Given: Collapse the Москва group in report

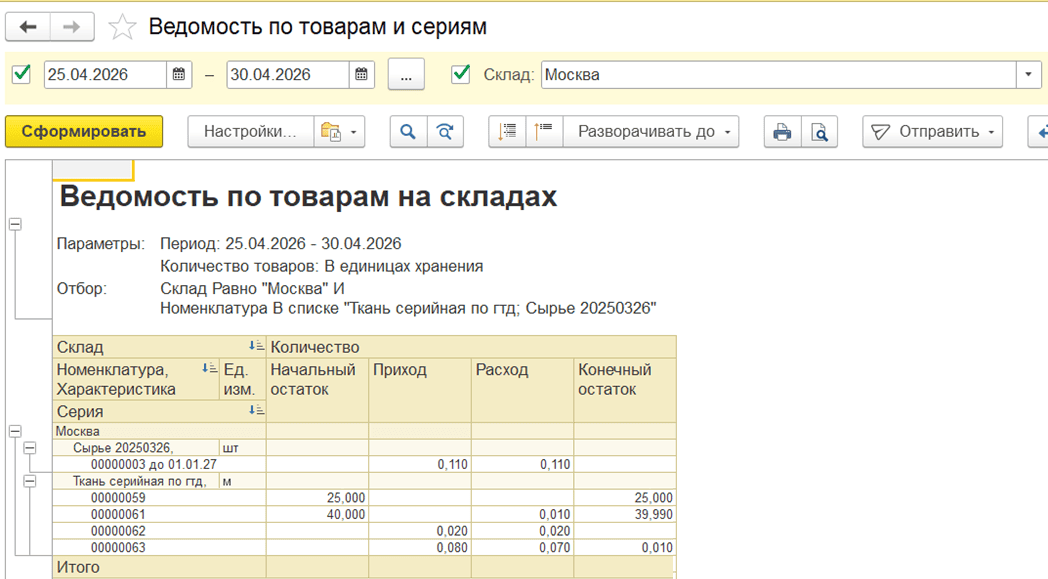Looking at the screenshot, I should (x=15, y=431).
